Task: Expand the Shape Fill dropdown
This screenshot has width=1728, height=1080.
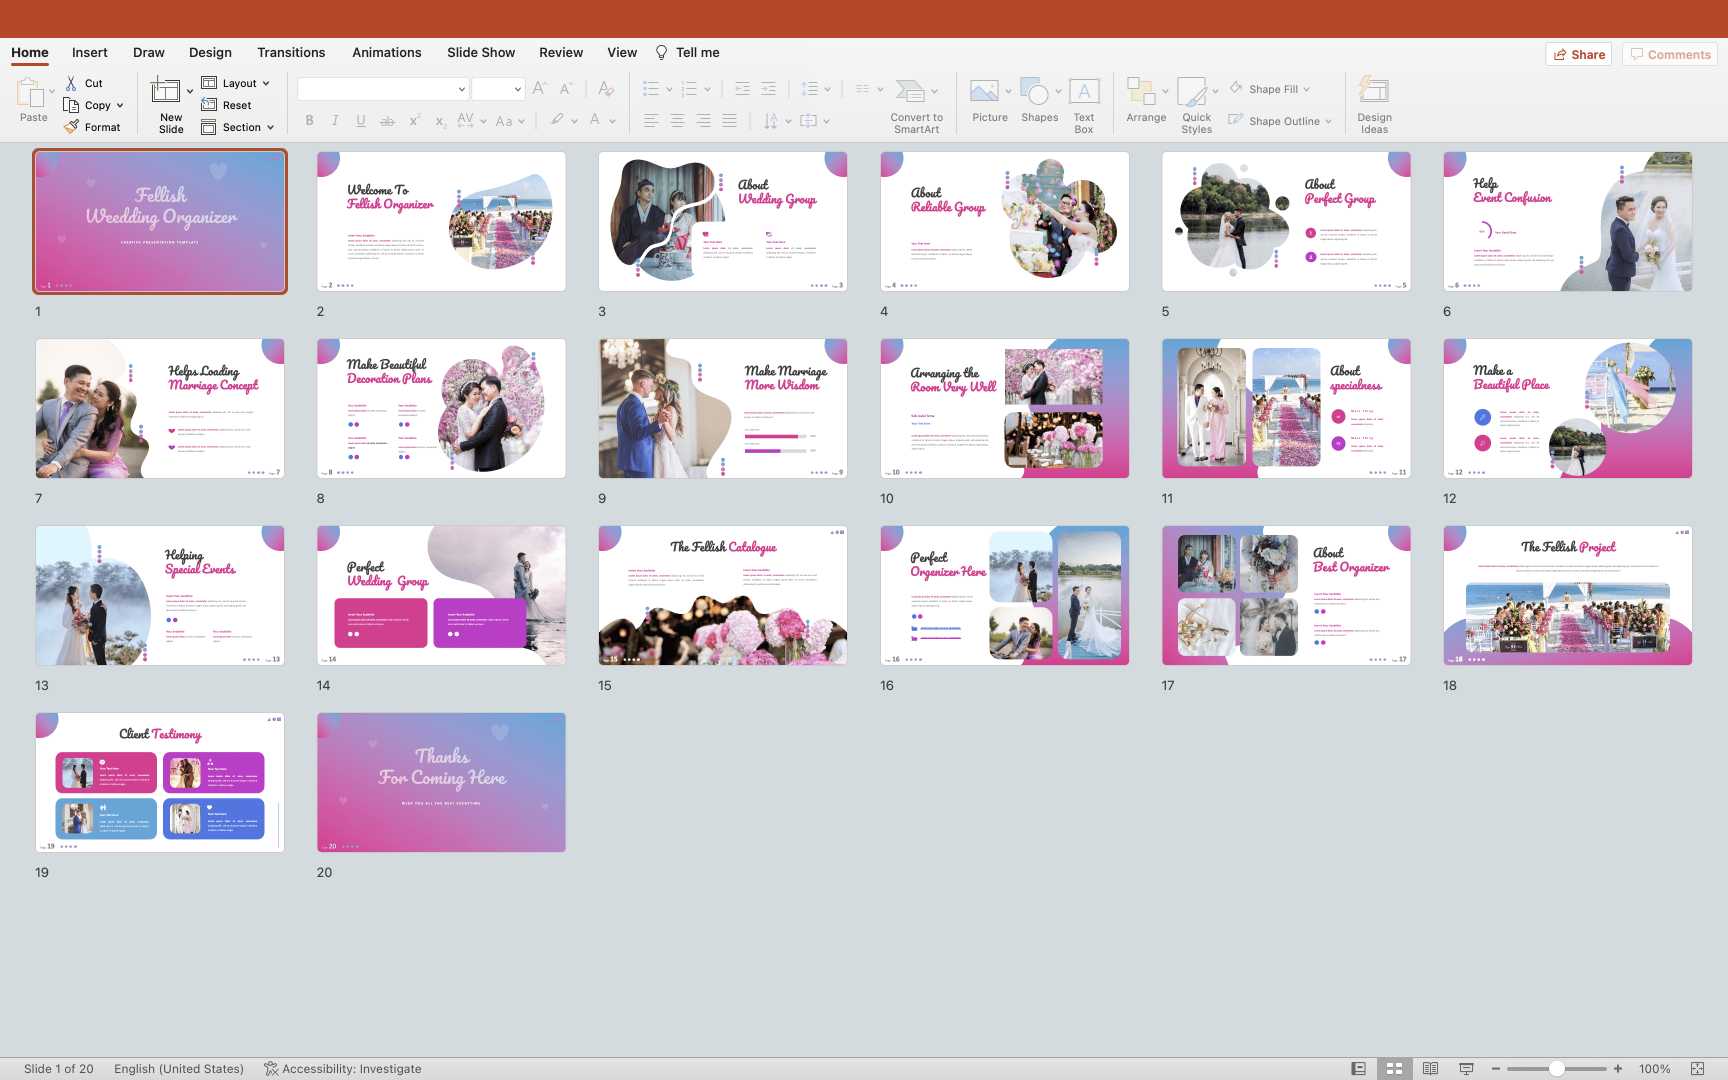Action: point(1306,90)
